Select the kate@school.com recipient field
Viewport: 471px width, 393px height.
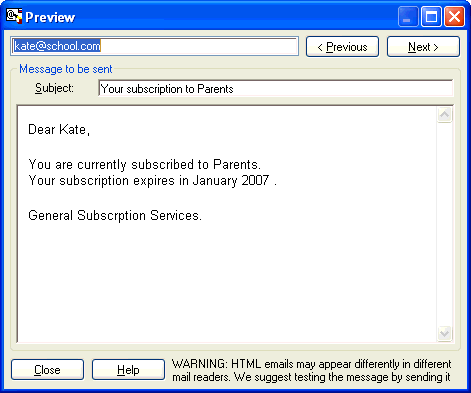154,46
